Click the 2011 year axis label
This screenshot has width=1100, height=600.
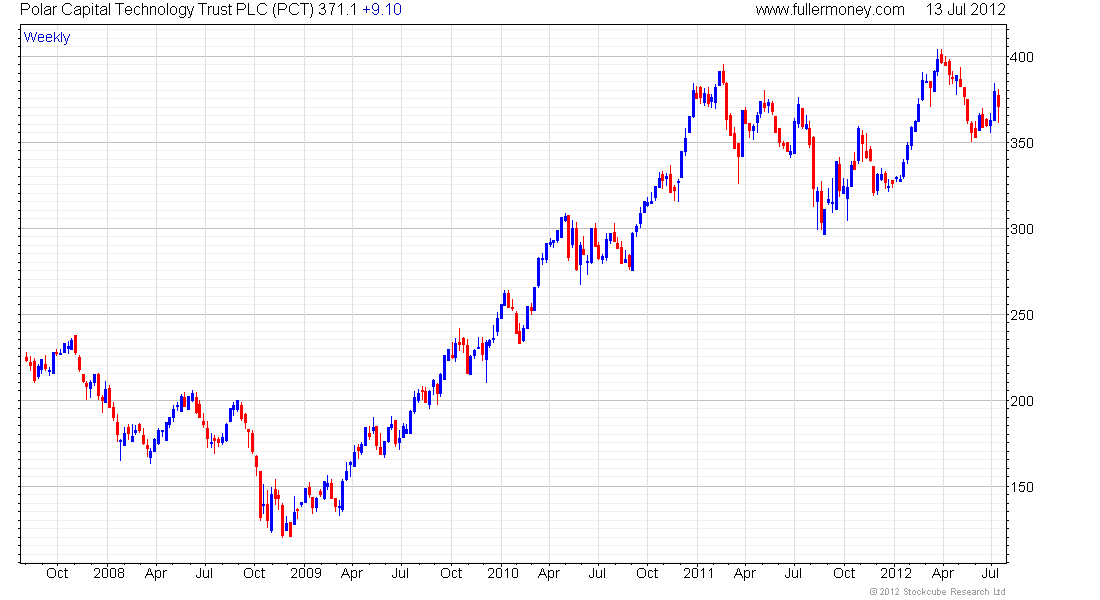(x=699, y=573)
